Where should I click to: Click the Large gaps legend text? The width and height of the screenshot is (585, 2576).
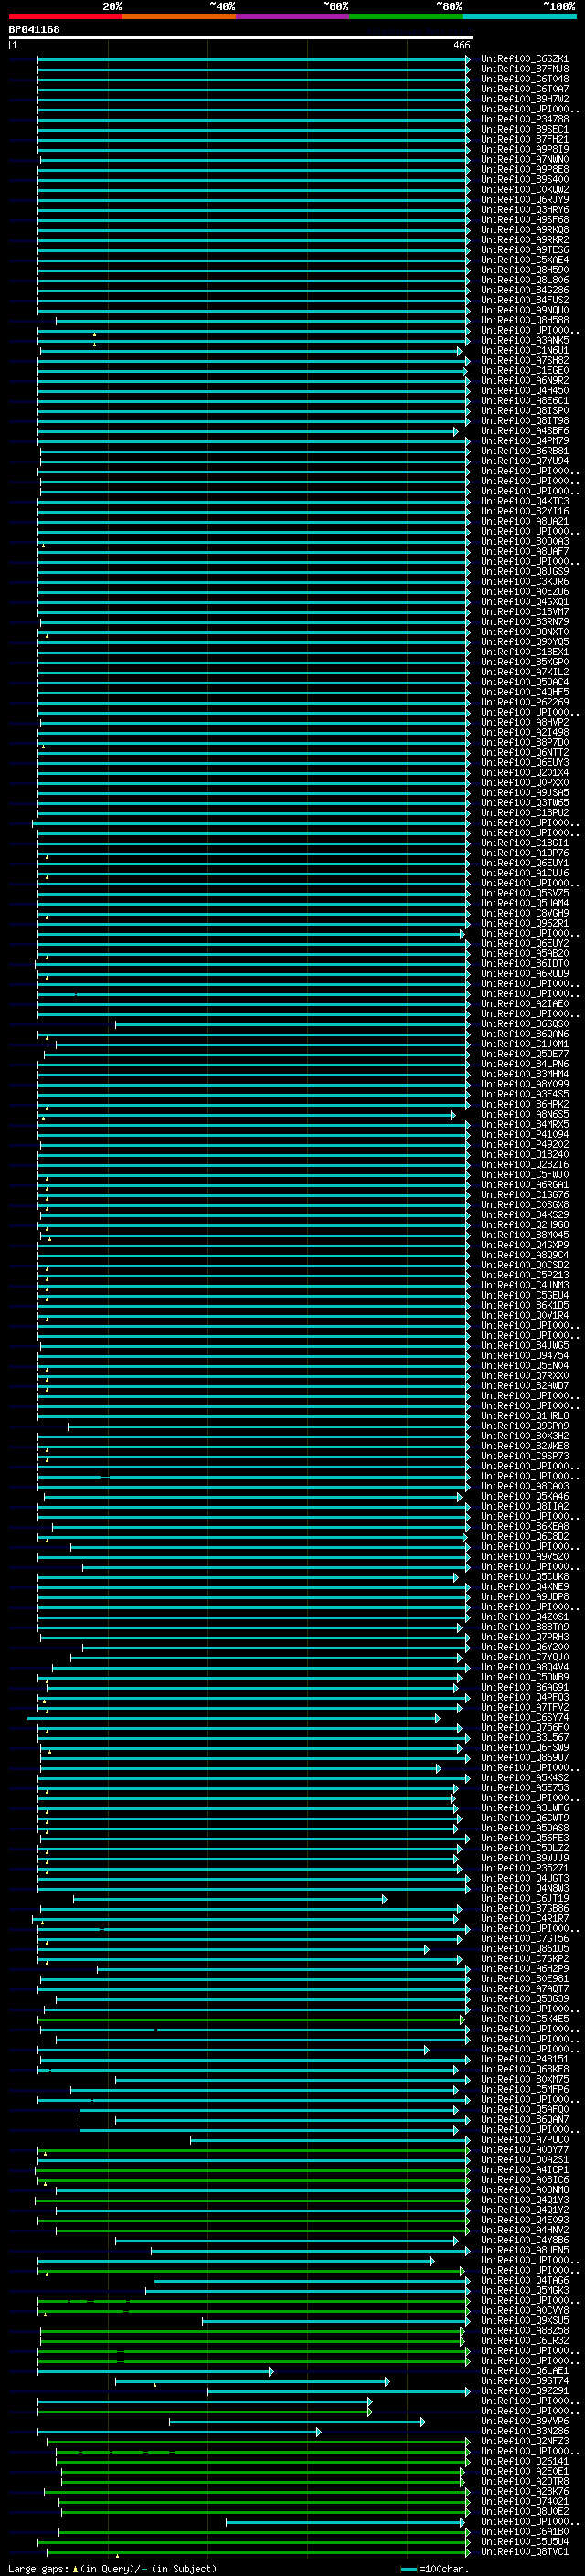[x=112, y=2568]
